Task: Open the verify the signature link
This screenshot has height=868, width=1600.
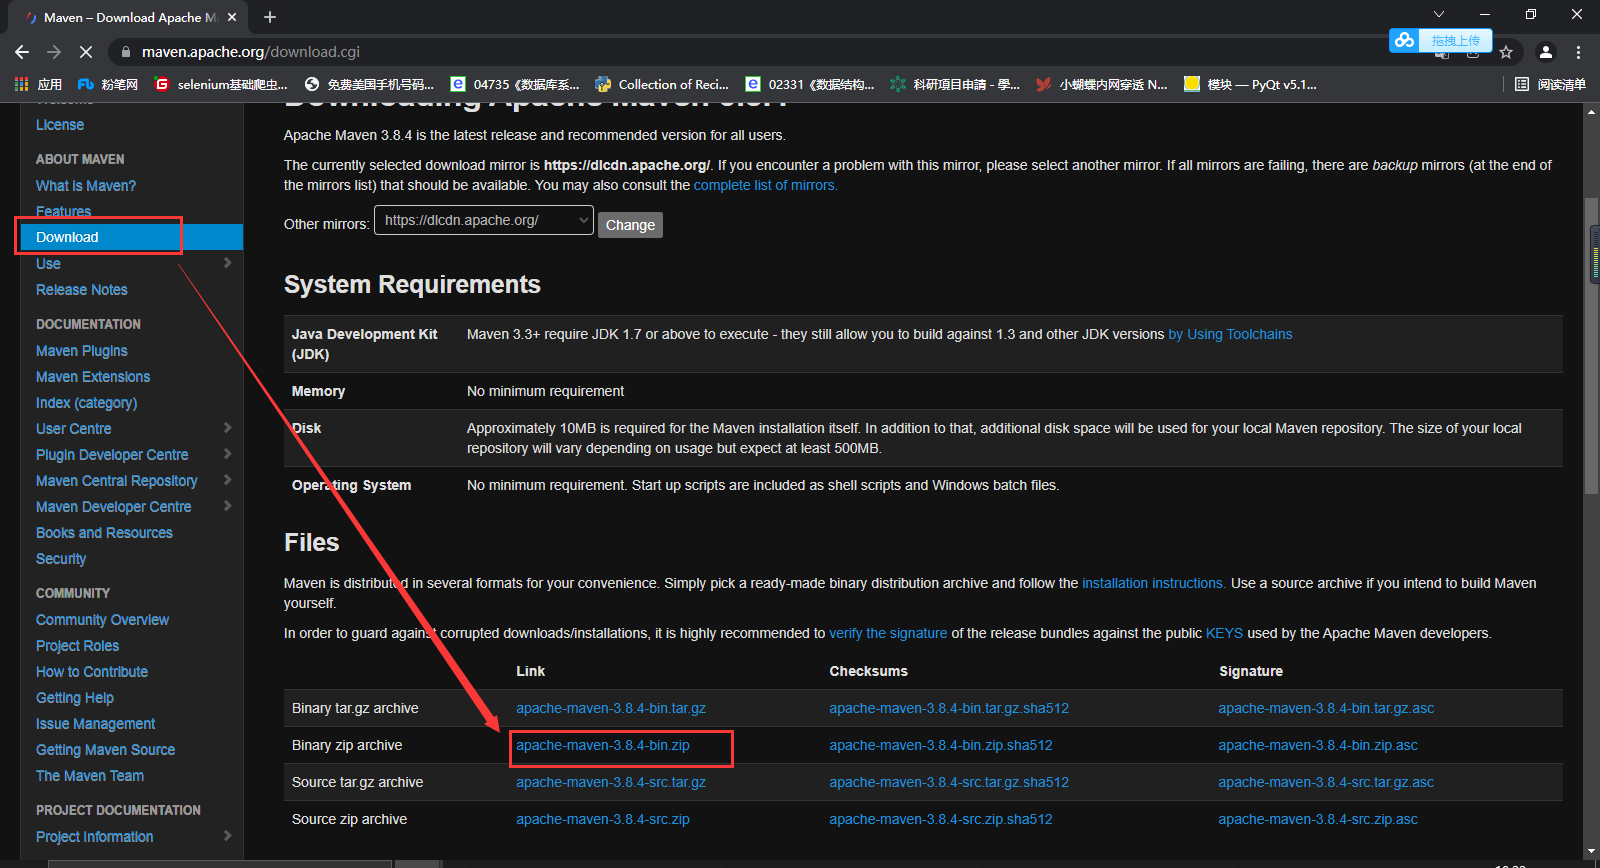Action: pyautogui.click(x=888, y=633)
